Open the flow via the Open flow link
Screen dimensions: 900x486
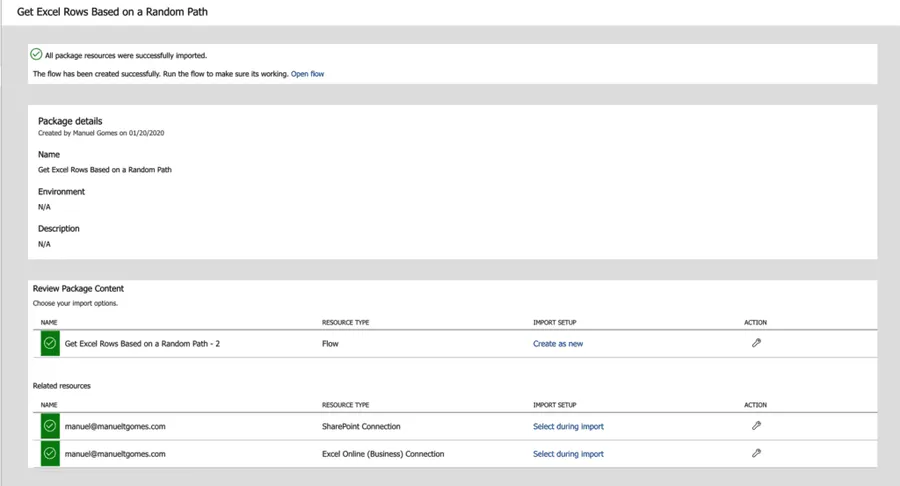(x=307, y=74)
